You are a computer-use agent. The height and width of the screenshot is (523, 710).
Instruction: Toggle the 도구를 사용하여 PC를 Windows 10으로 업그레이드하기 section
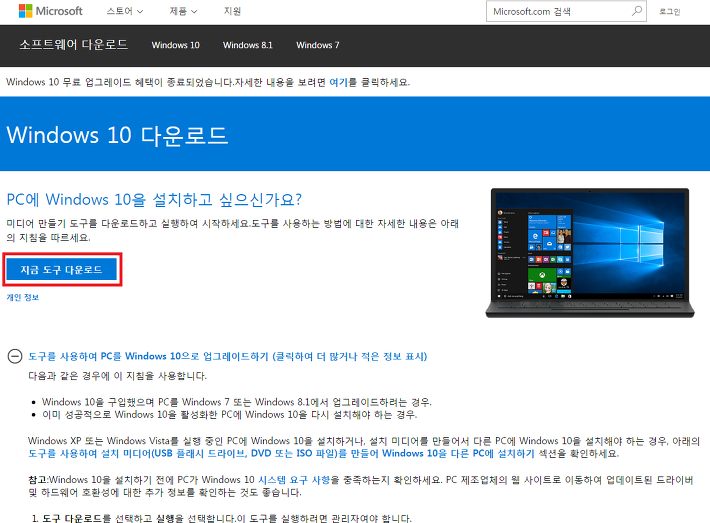228,356
